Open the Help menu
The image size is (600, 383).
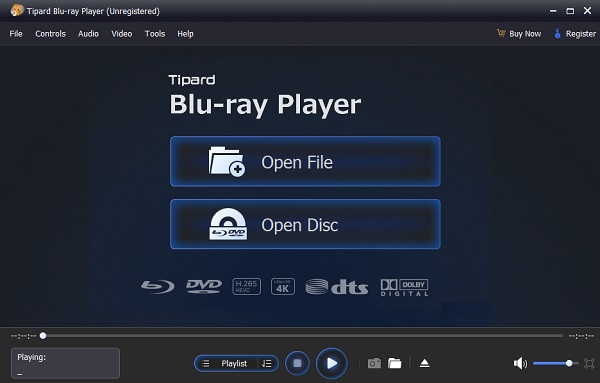tap(185, 34)
